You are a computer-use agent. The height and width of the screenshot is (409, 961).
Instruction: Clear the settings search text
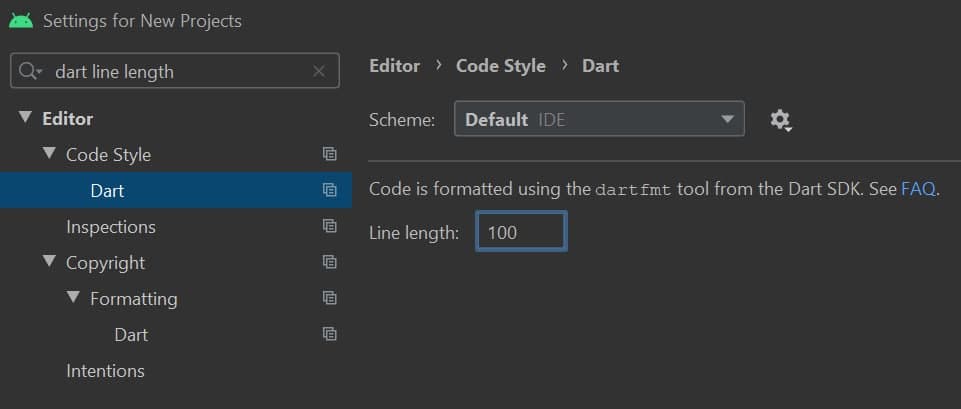pos(319,71)
